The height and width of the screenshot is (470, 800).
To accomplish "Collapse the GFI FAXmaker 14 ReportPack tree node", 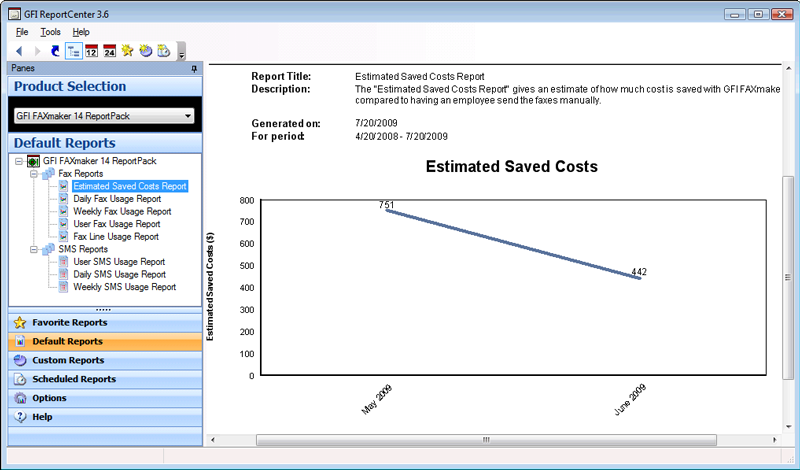I will (19, 161).
